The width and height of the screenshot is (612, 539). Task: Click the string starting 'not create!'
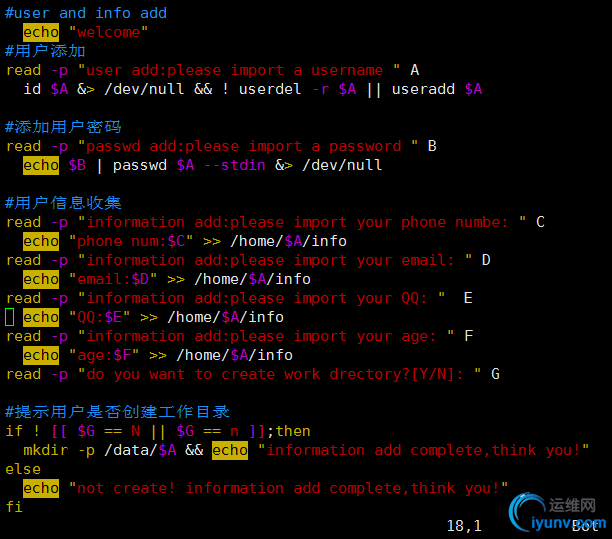point(288,488)
